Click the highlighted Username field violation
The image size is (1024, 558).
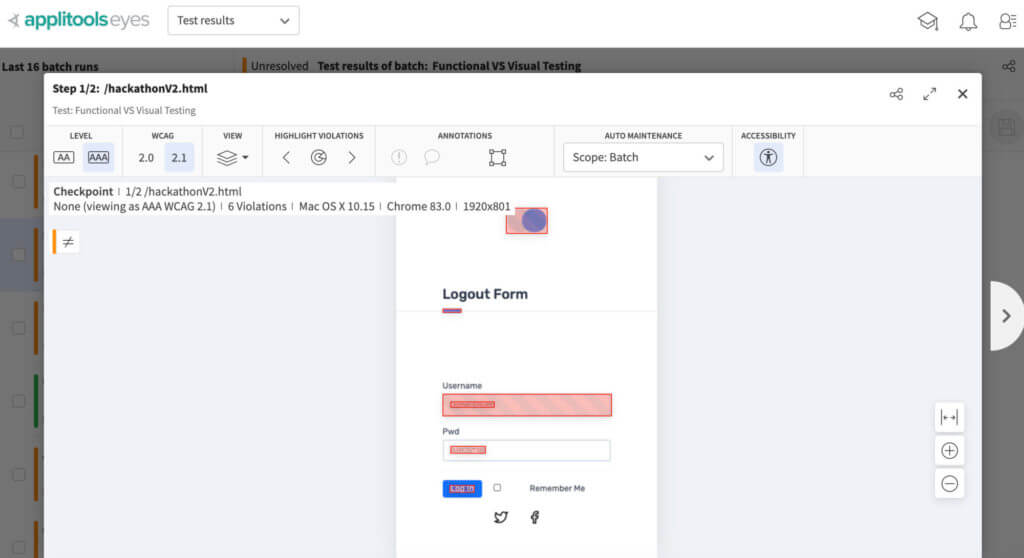pos(527,404)
